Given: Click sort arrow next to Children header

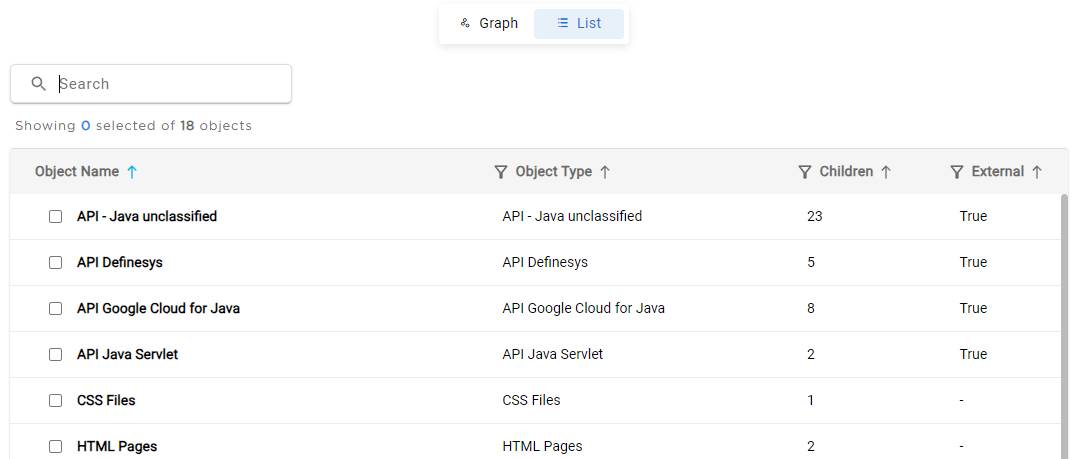Looking at the screenshot, I should (x=886, y=172).
